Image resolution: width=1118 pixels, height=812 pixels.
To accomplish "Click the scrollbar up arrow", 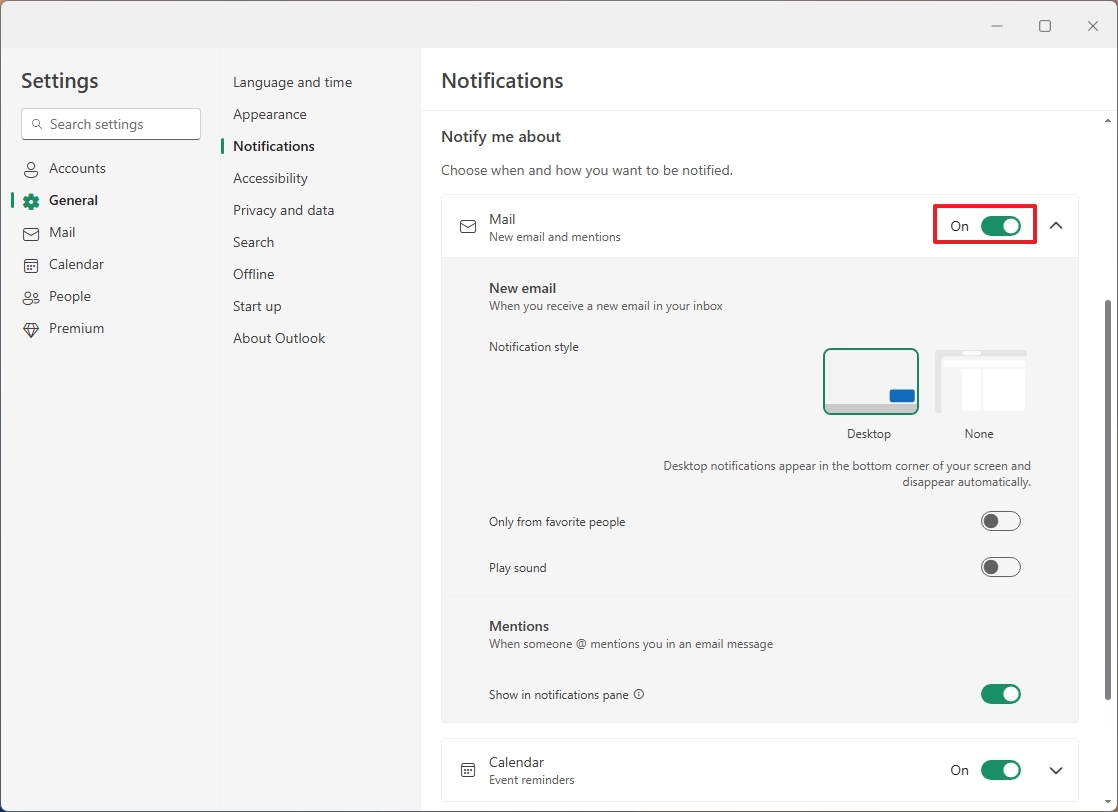I will (1107, 121).
